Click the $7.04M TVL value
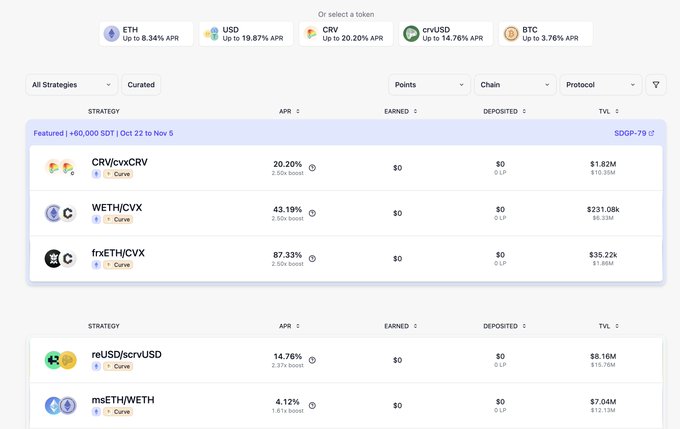This screenshot has width=680, height=429. click(x=603, y=402)
